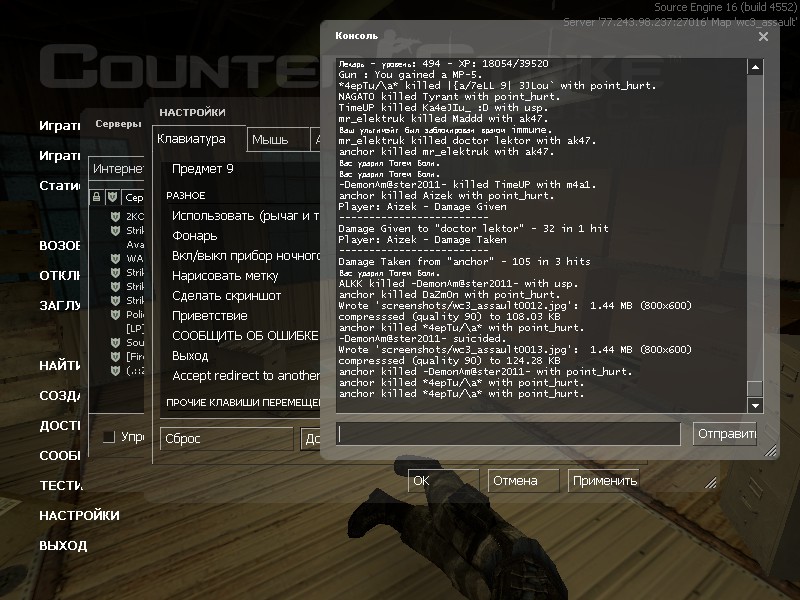Viewport: 800px width, 600px height.
Task: Click the VAC shield icon beside Poli server
Action: point(115,314)
